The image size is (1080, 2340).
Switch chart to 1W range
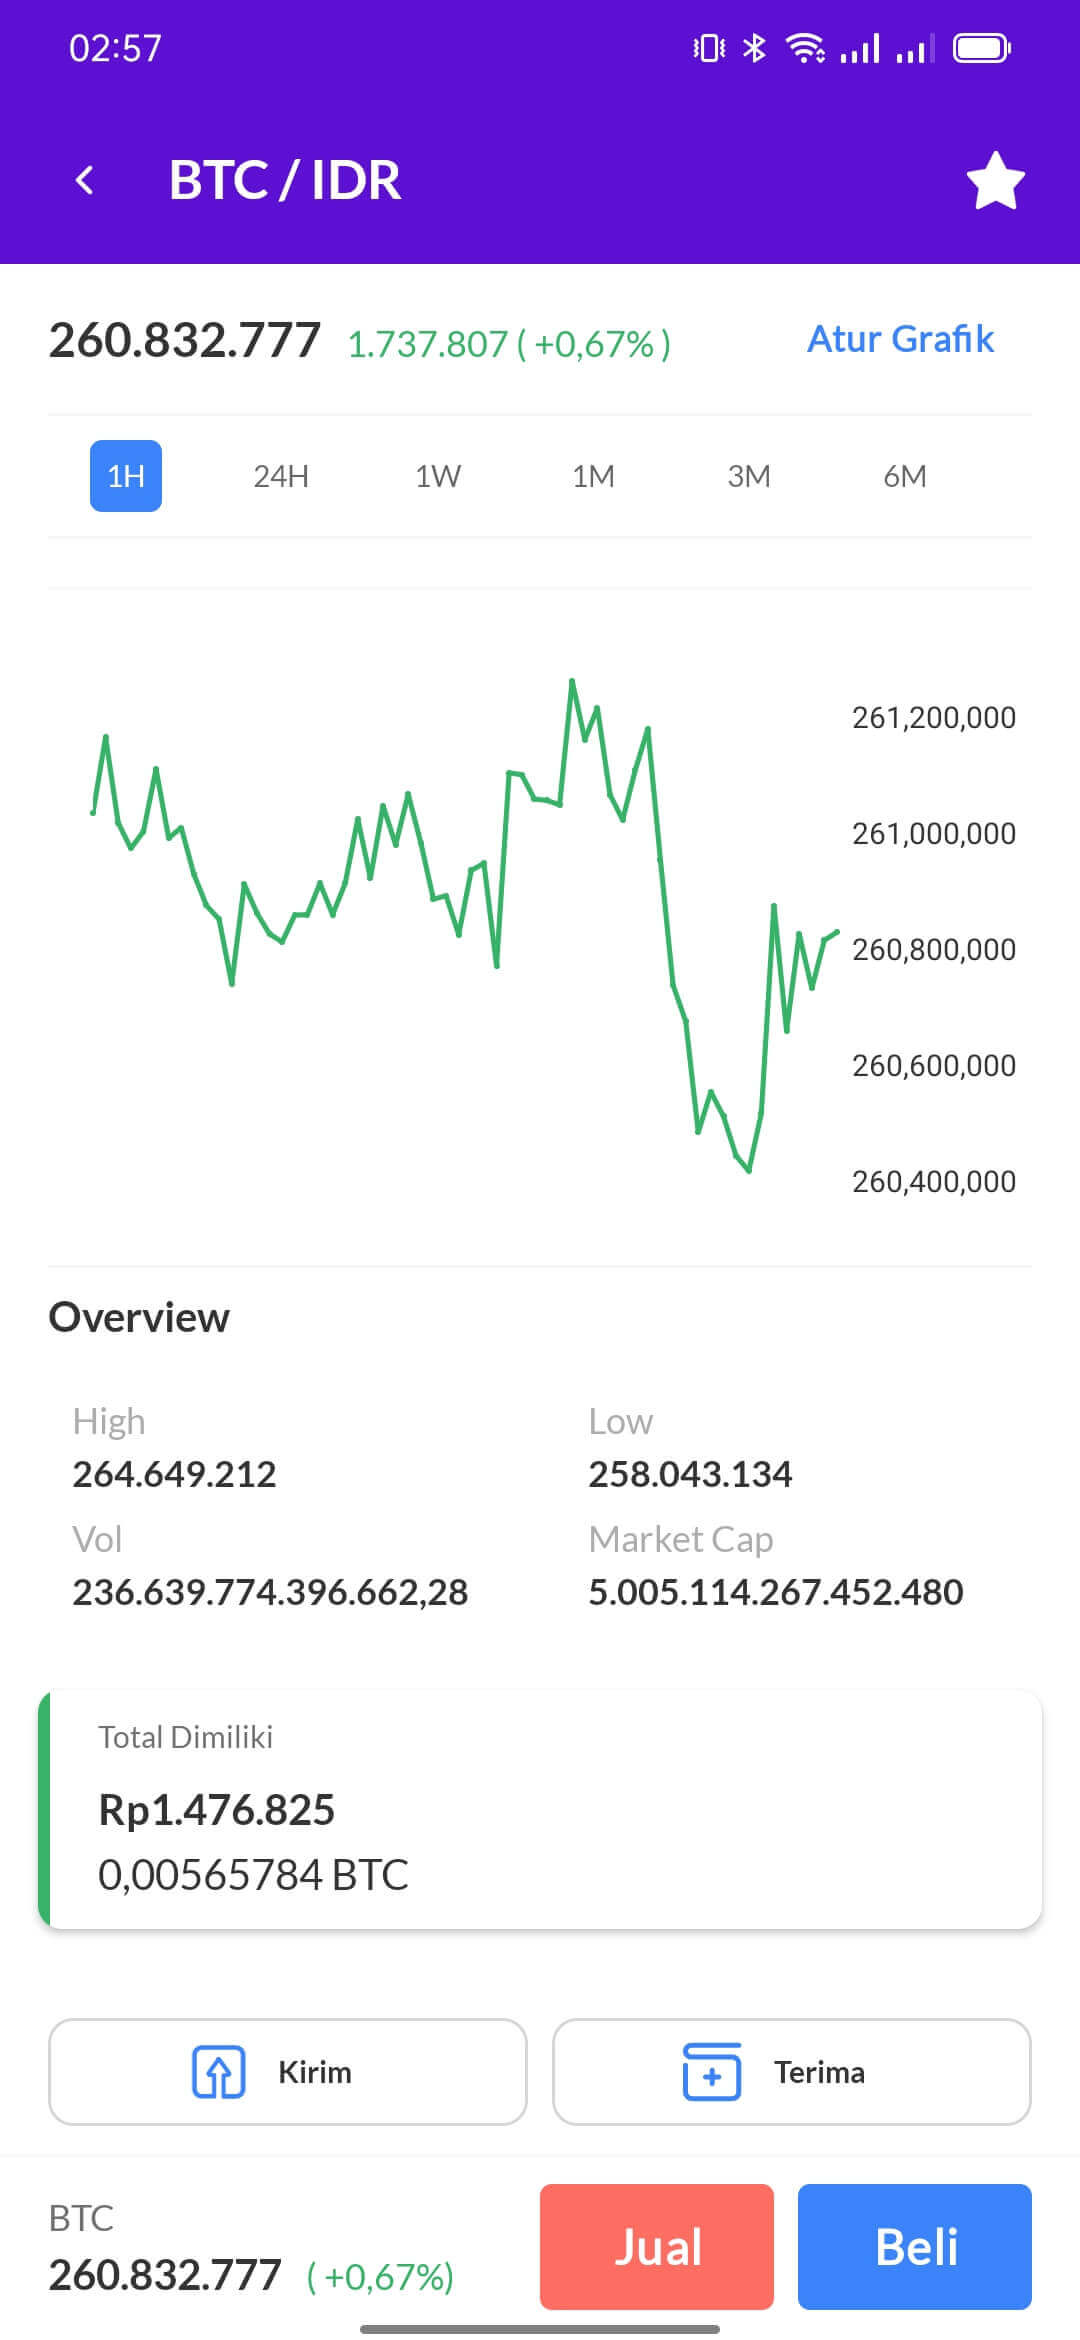coord(438,476)
